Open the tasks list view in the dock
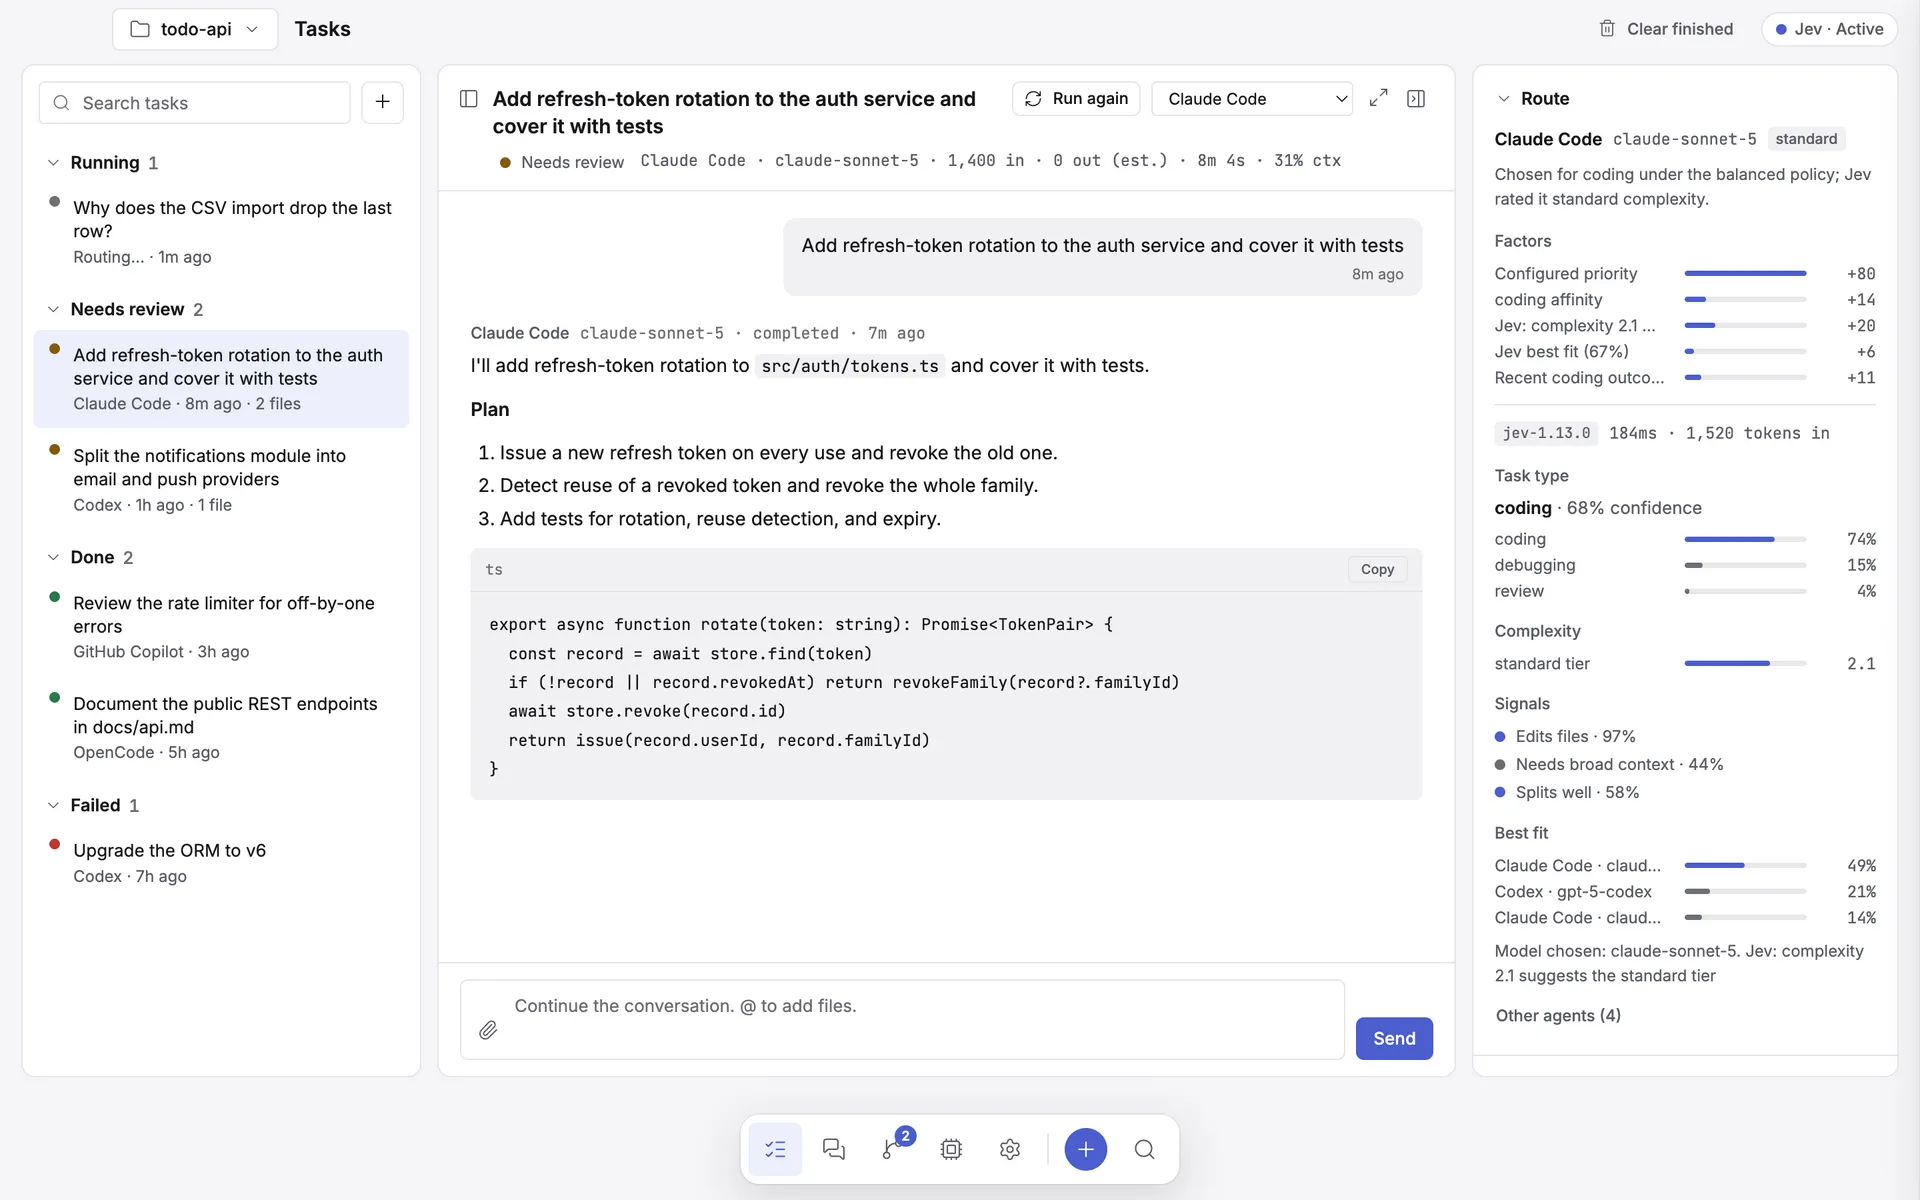The height and width of the screenshot is (1200, 1920). (775, 1149)
